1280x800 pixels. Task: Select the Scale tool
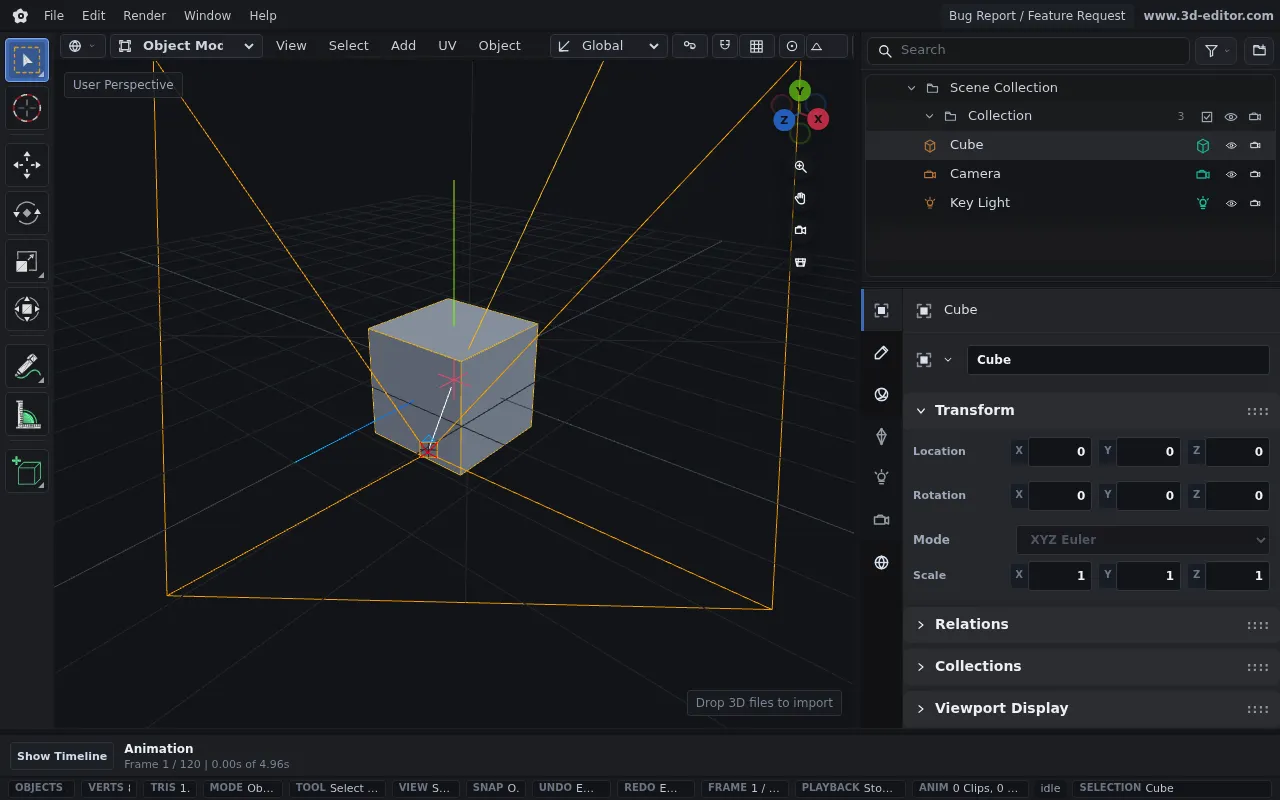point(27,262)
